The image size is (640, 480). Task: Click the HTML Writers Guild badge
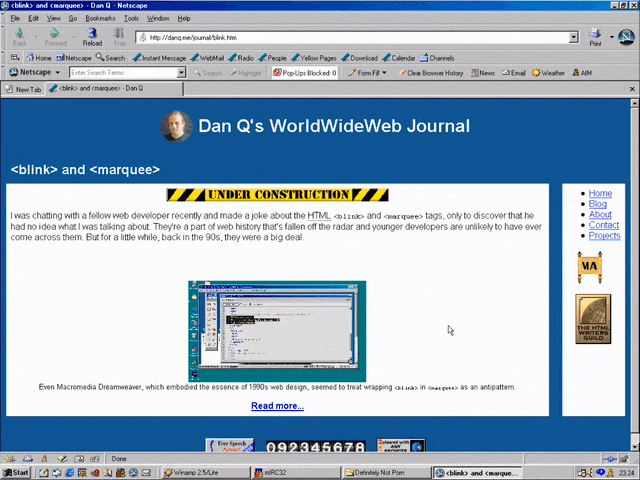(593, 319)
